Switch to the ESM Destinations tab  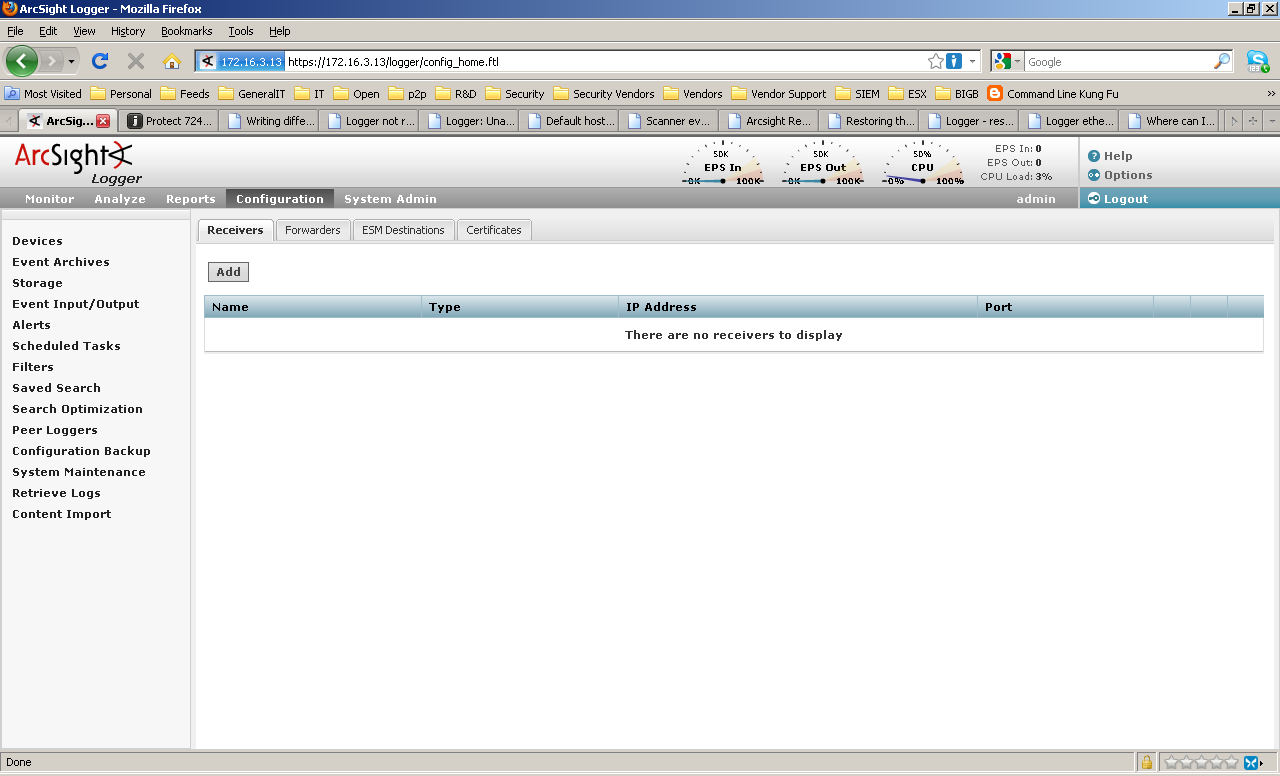pyautogui.click(x=403, y=230)
